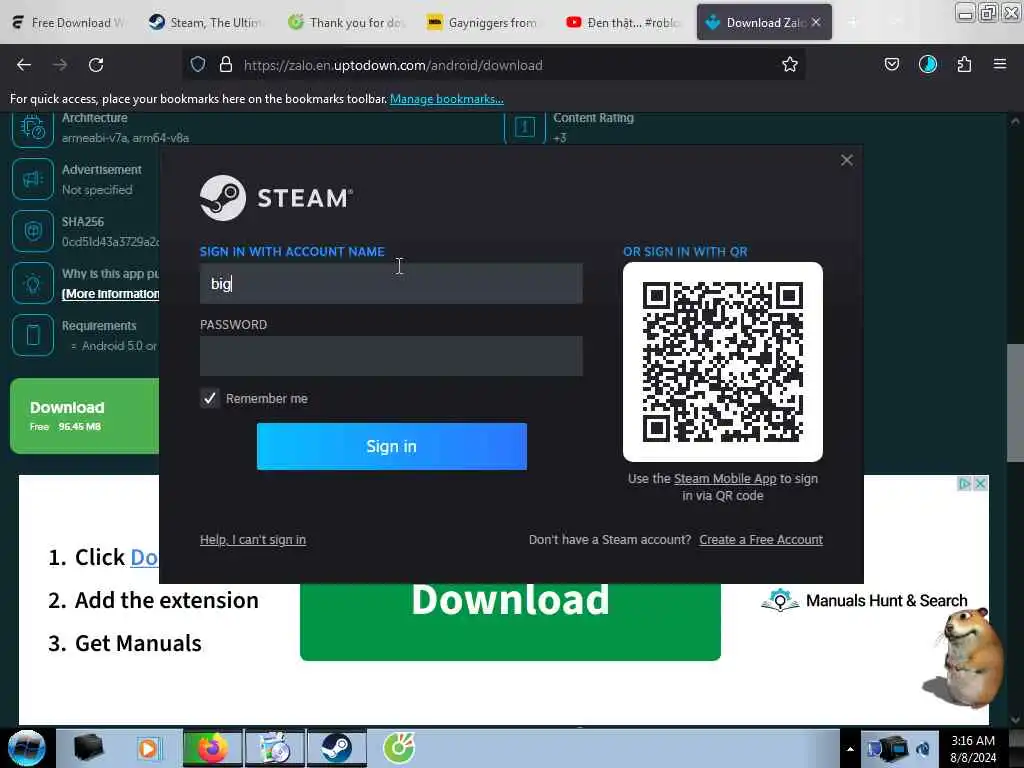Open Firefox from the taskbar

pos(213,748)
